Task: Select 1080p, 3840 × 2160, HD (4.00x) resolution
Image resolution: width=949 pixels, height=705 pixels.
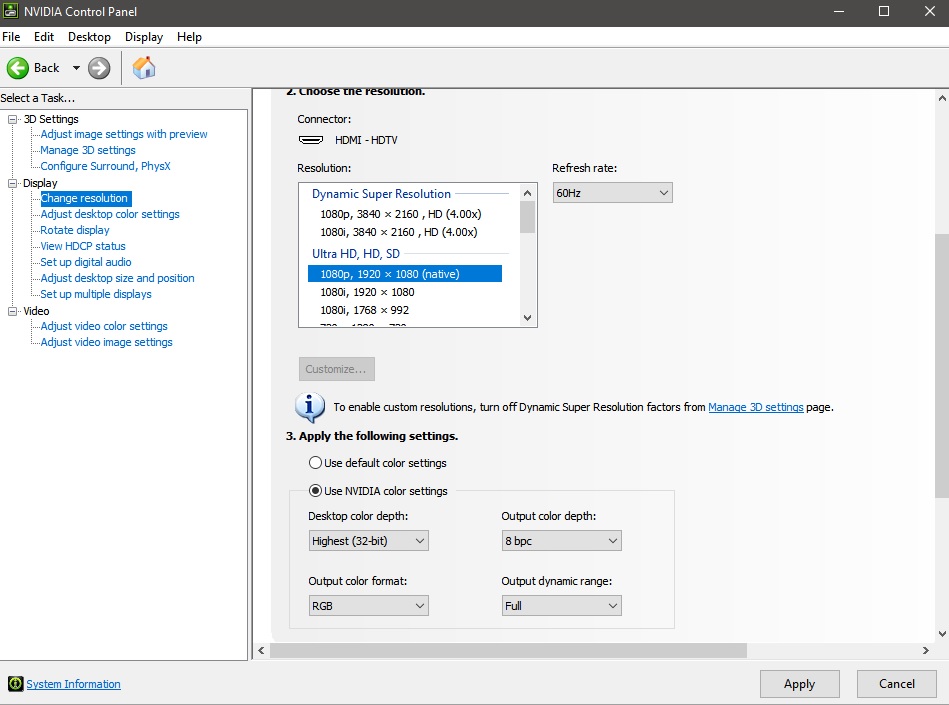Action: 401,214
